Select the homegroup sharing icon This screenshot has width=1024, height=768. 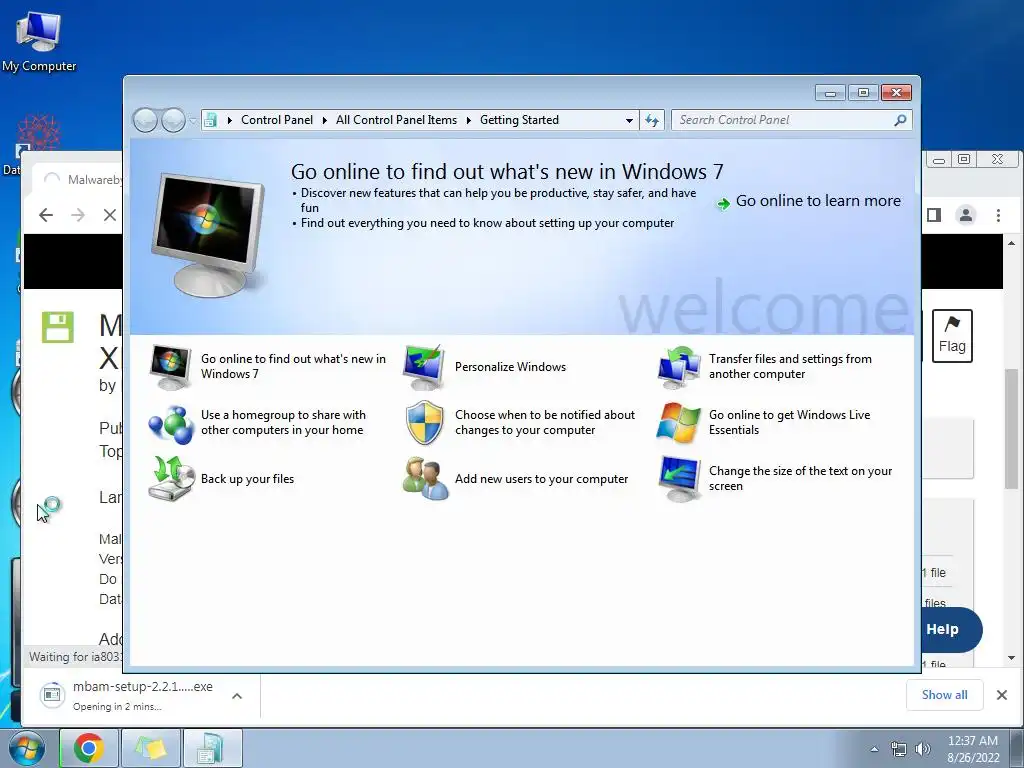[170, 423]
